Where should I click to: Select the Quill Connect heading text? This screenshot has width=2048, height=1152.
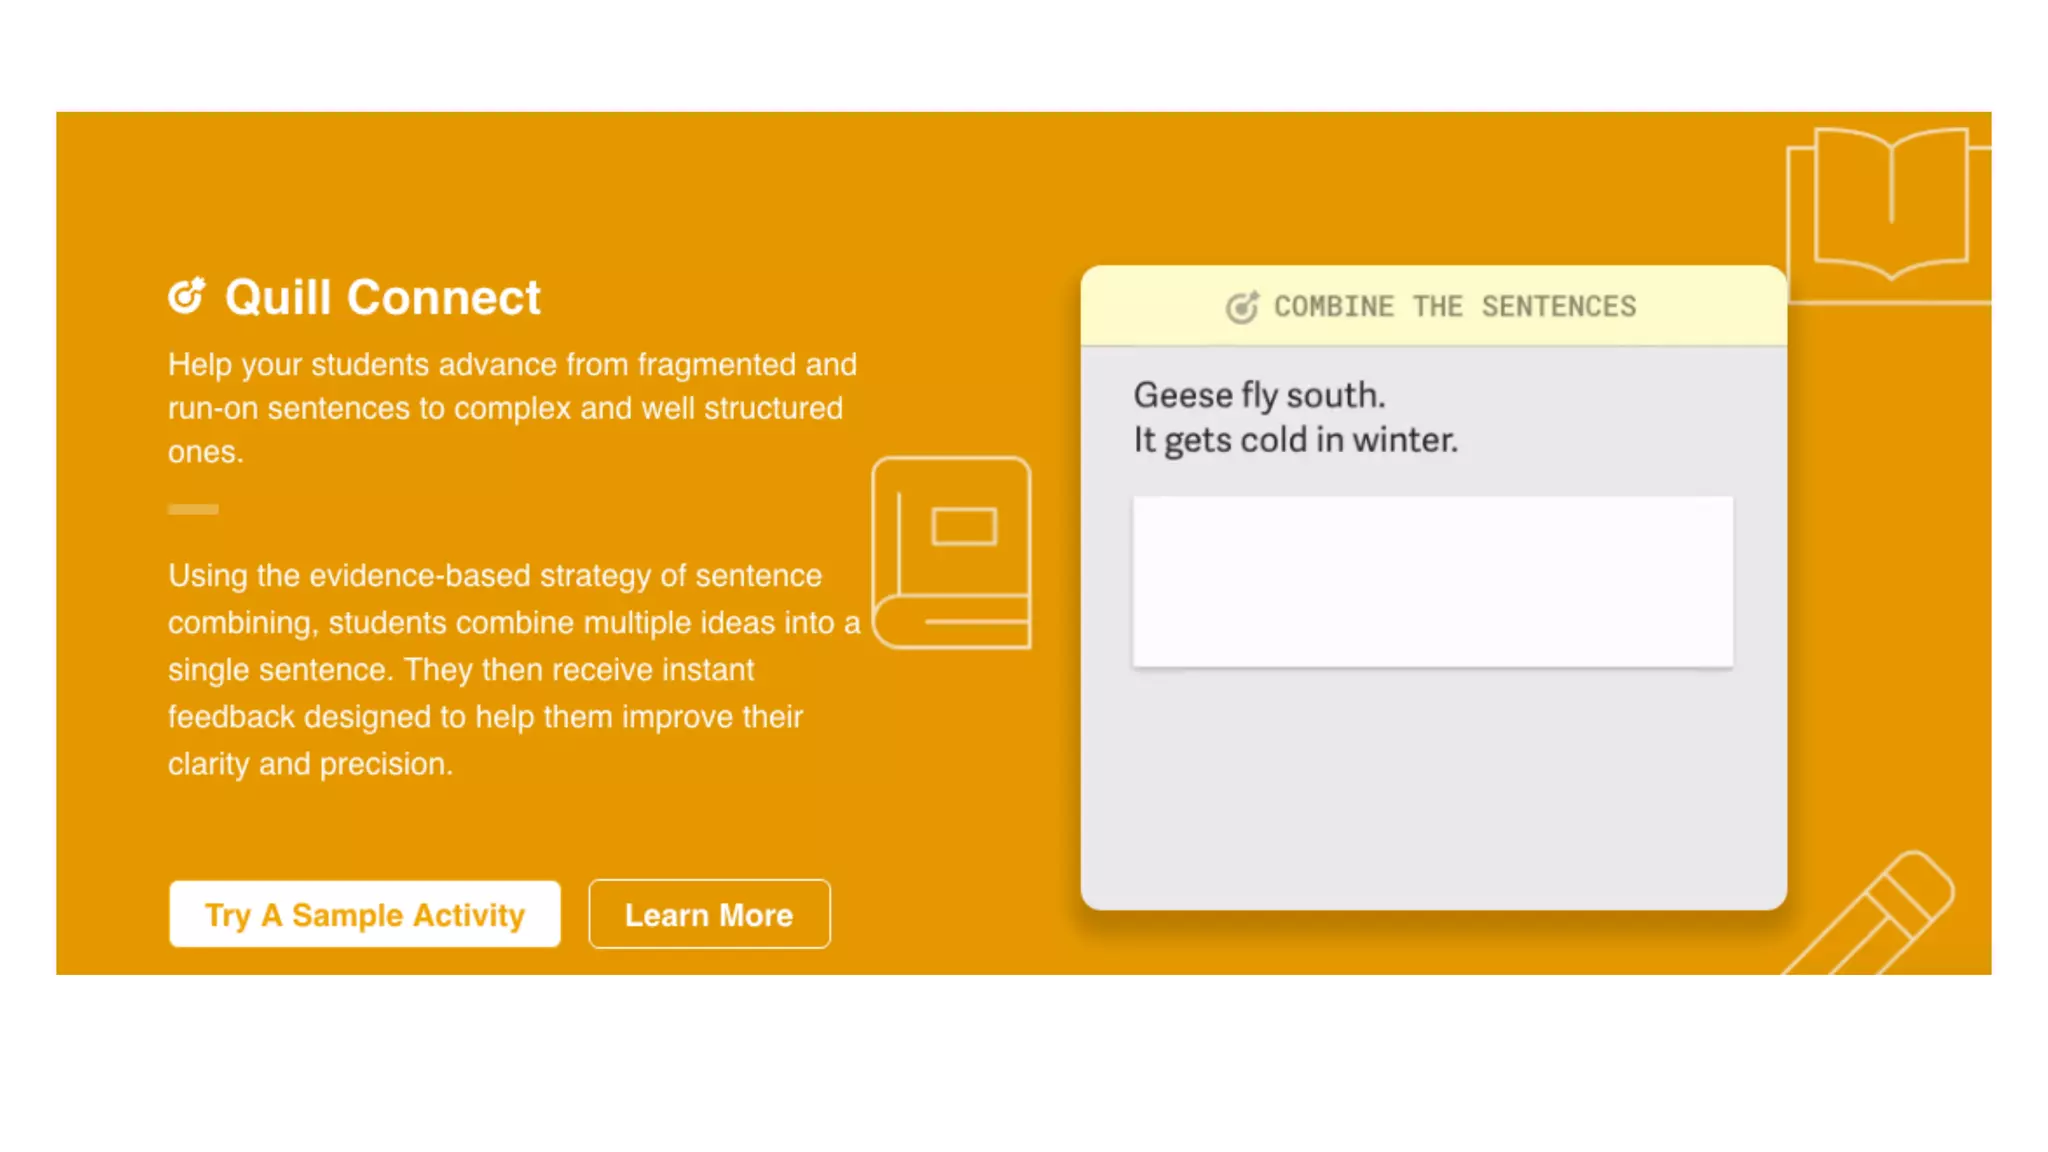[x=382, y=297]
